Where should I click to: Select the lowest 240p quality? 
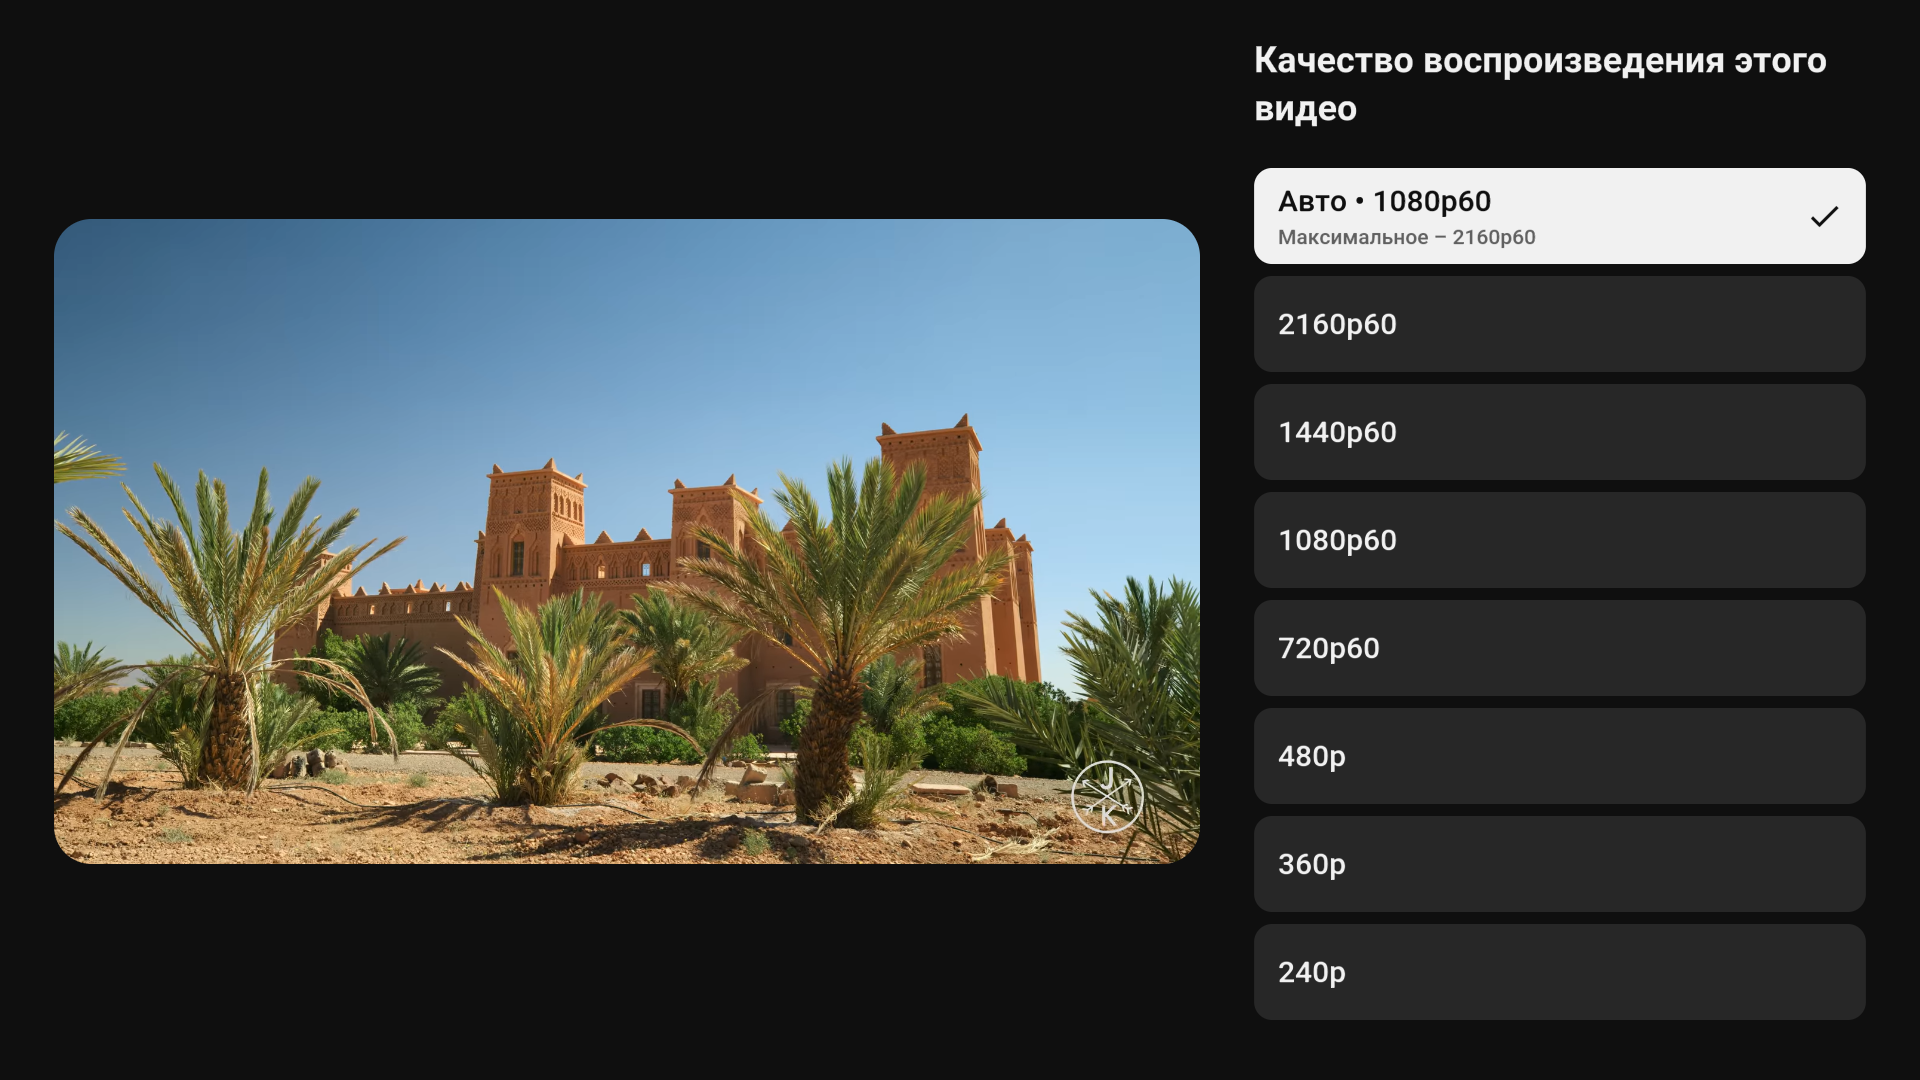(1558, 972)
